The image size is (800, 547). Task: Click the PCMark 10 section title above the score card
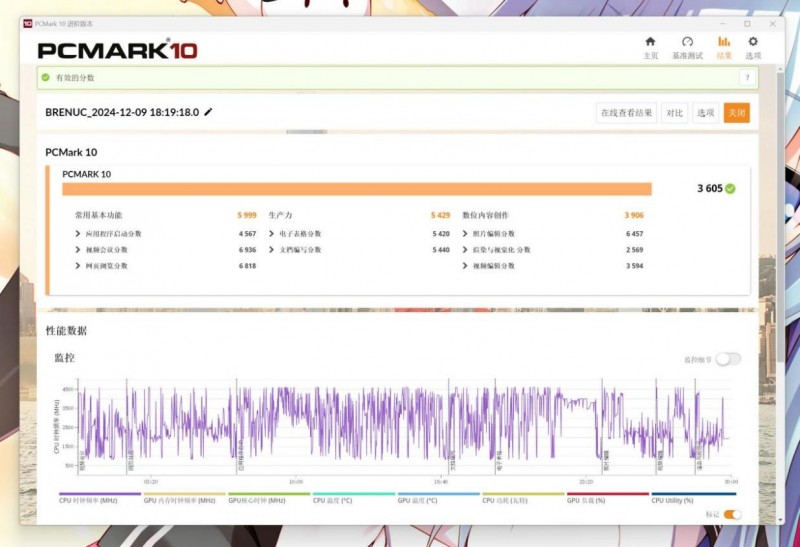[x=71, y=152]
